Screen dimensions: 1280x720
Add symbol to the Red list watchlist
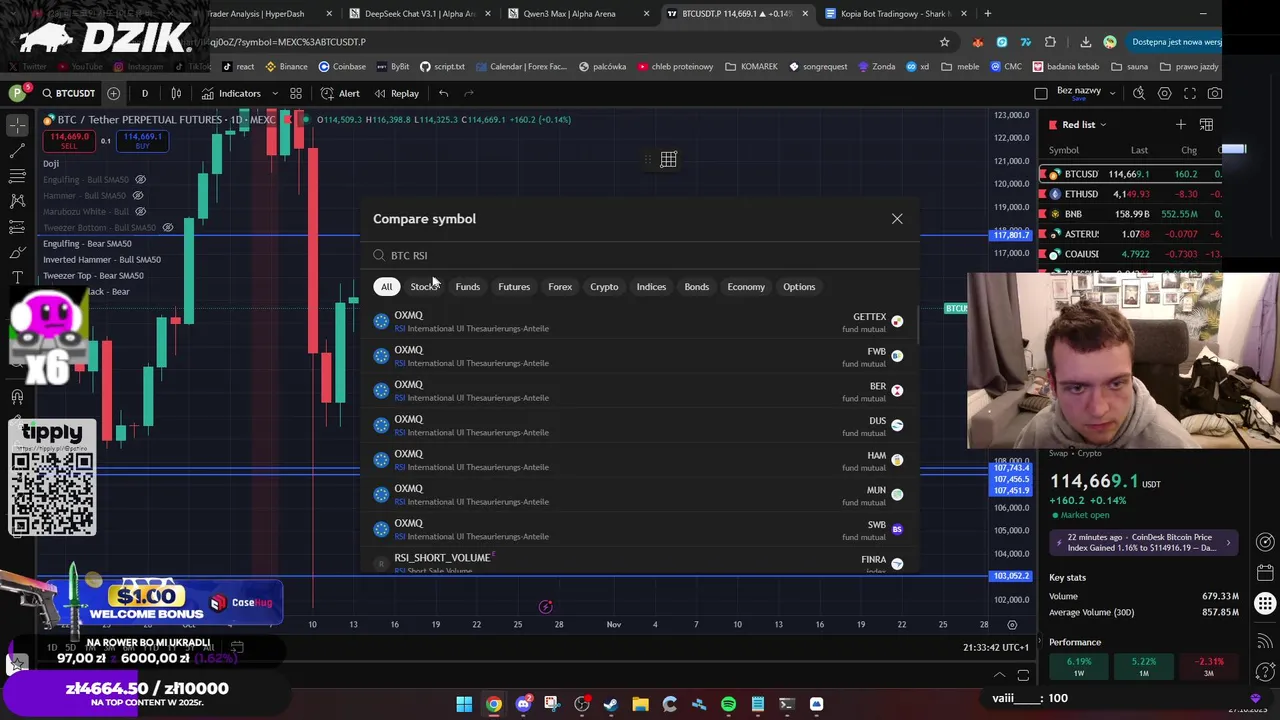[1180, 124]
